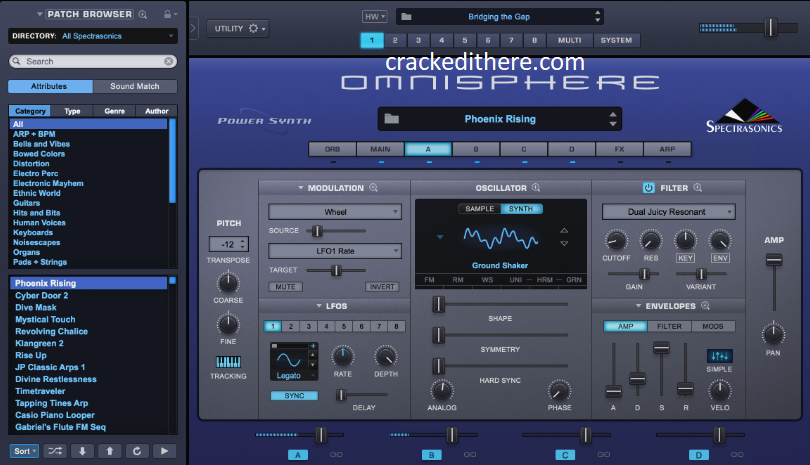Screen dimensions: 810x465
Task: Click the master volume slider at top right
Action: coord(770,27)
